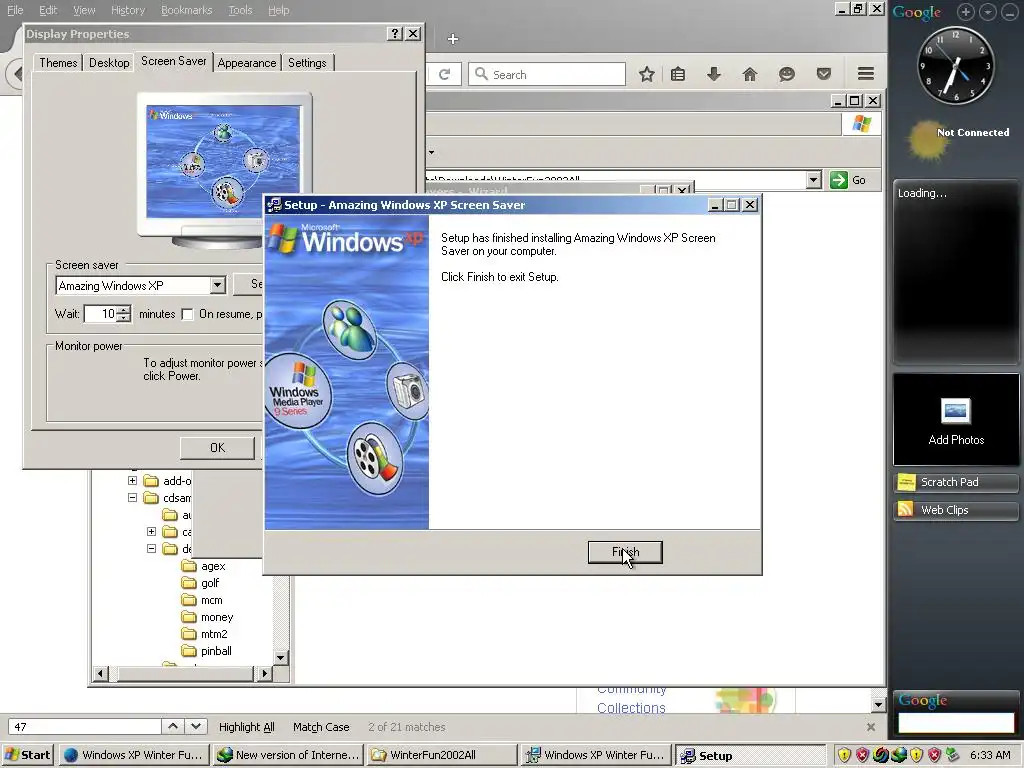Toggle Highlight All in find bar
The image size is (1024, 768).
click(246, 727)
